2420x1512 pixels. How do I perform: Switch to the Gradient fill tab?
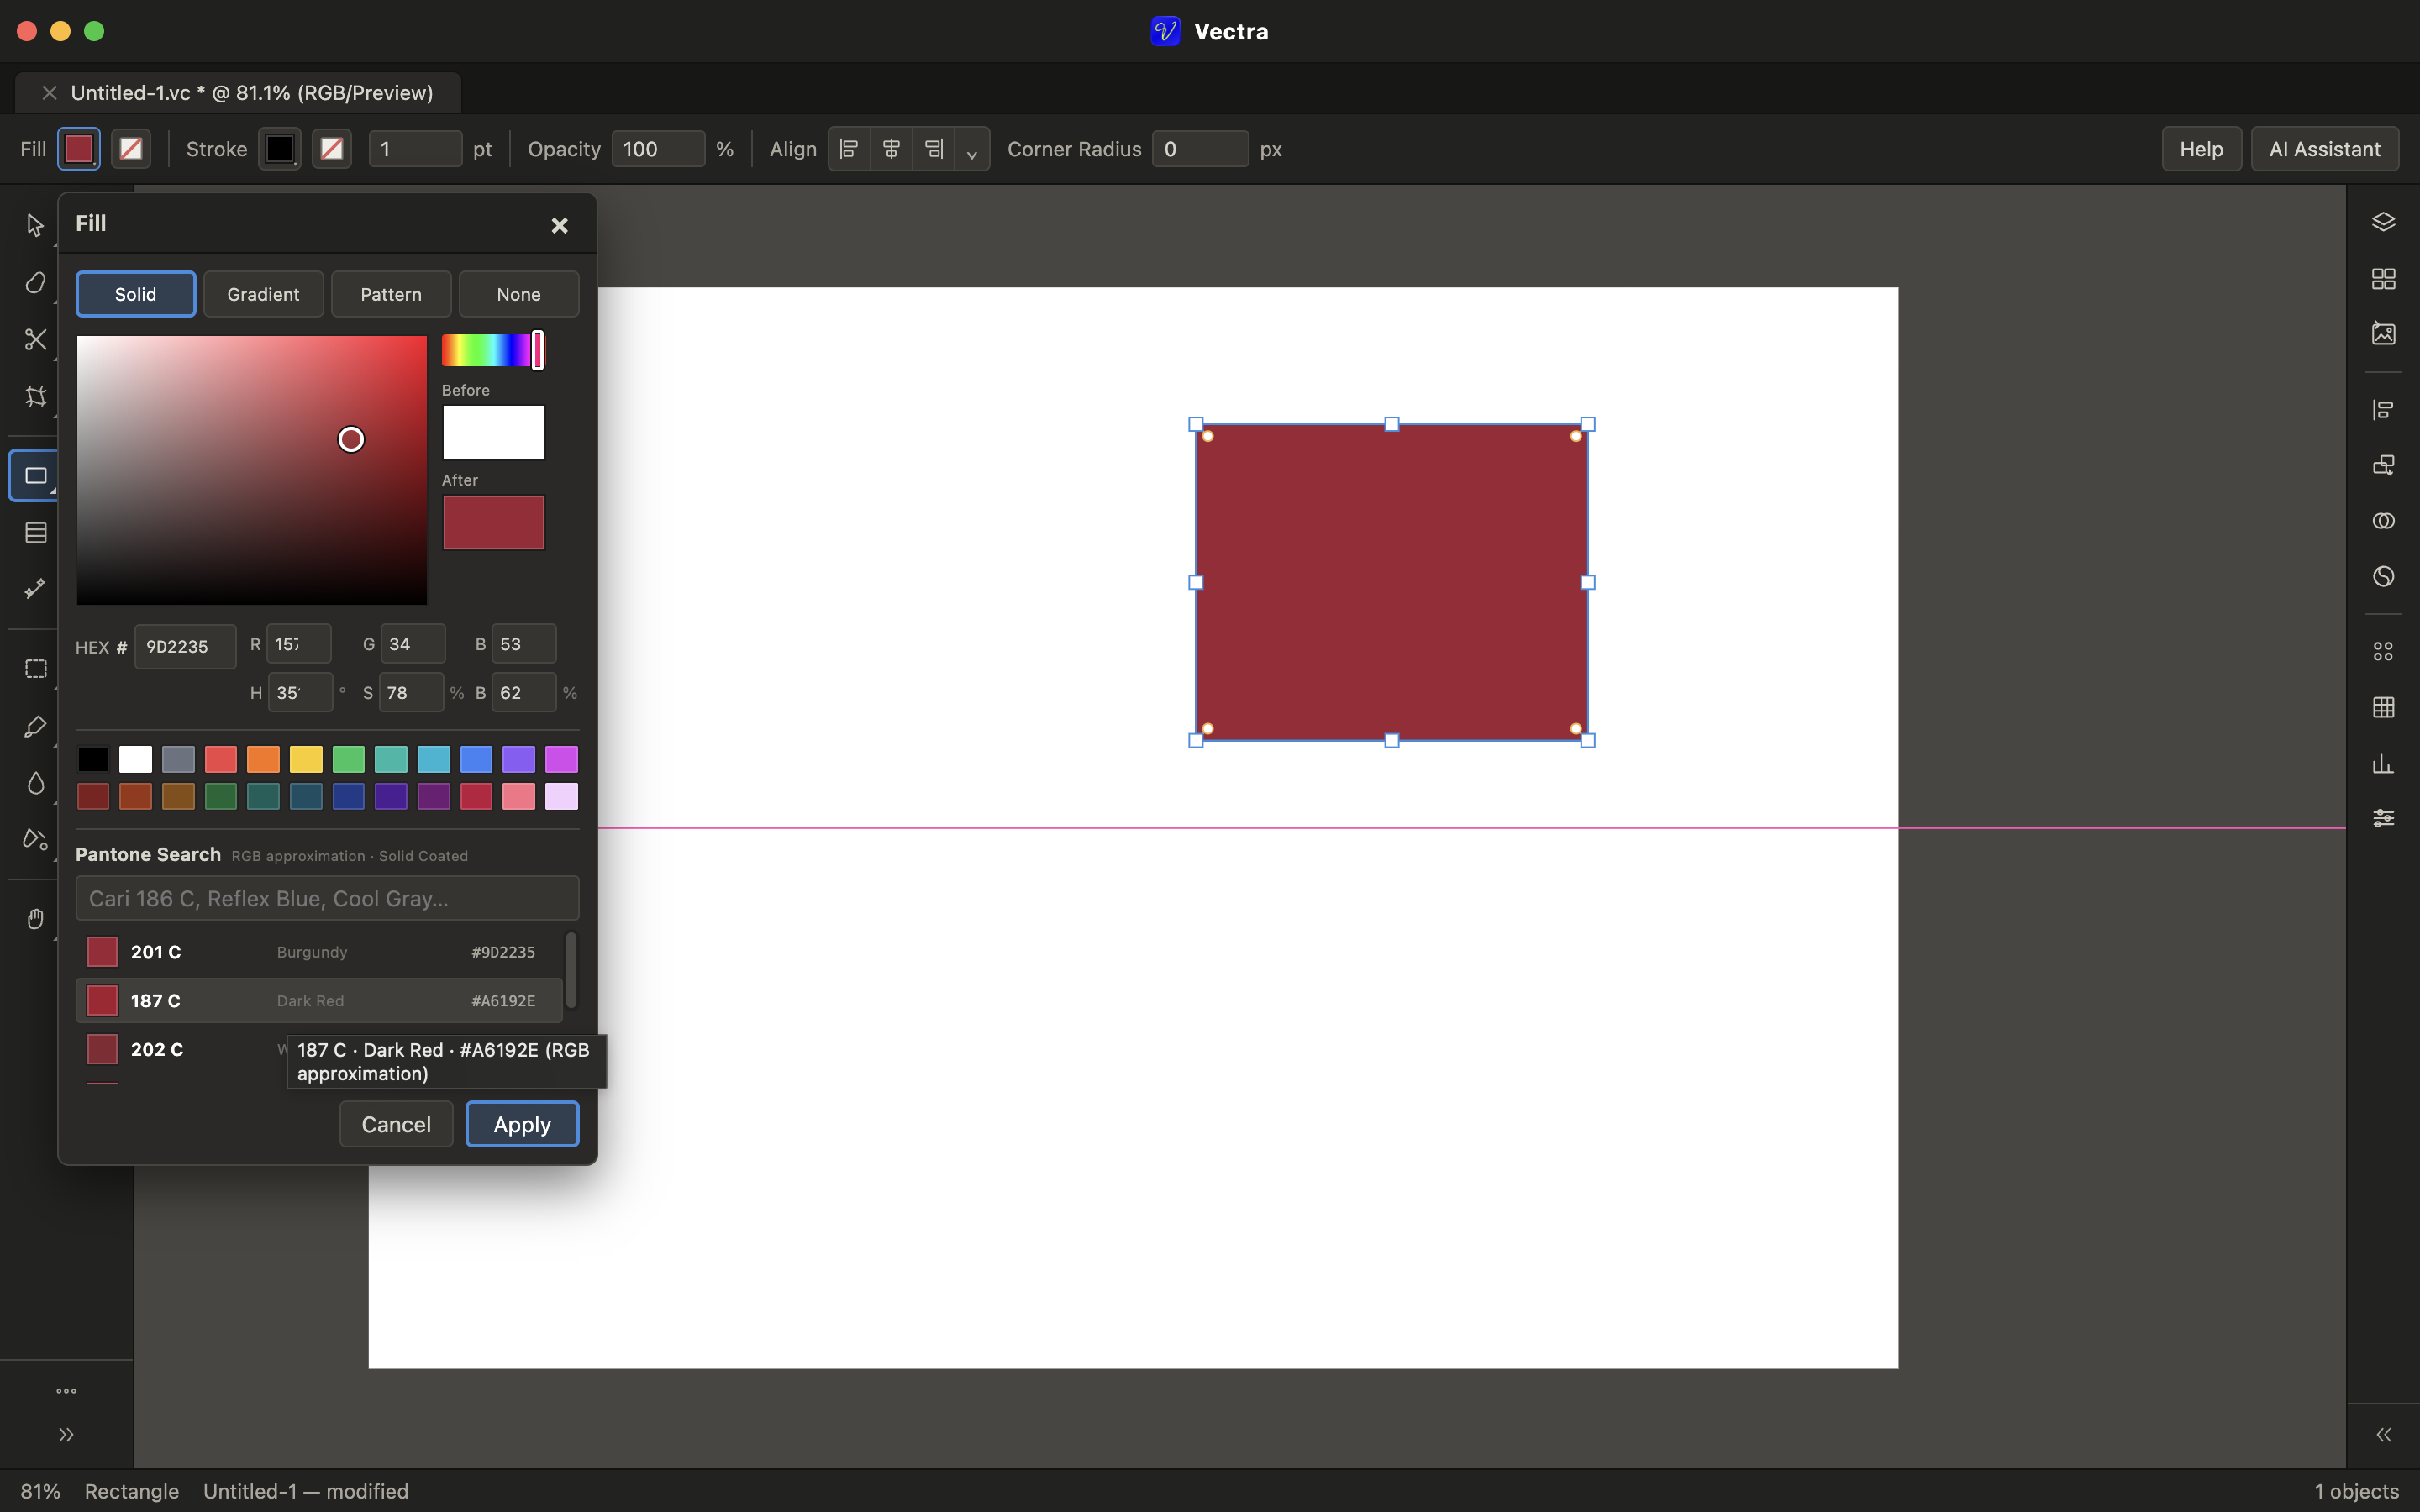pyautogui.click(x=263, y=294)
